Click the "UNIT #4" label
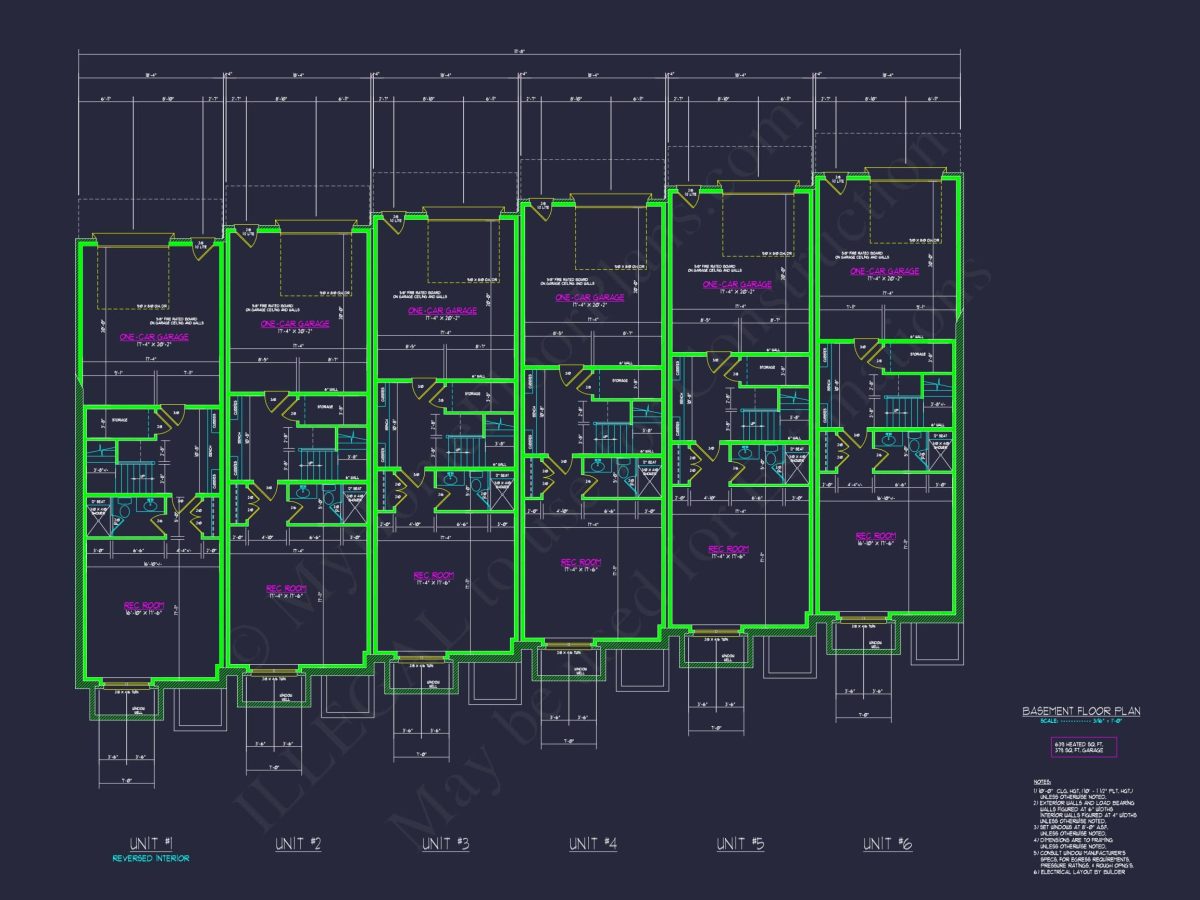This screenshot has height=900, width=1200. tap(593, 843)
